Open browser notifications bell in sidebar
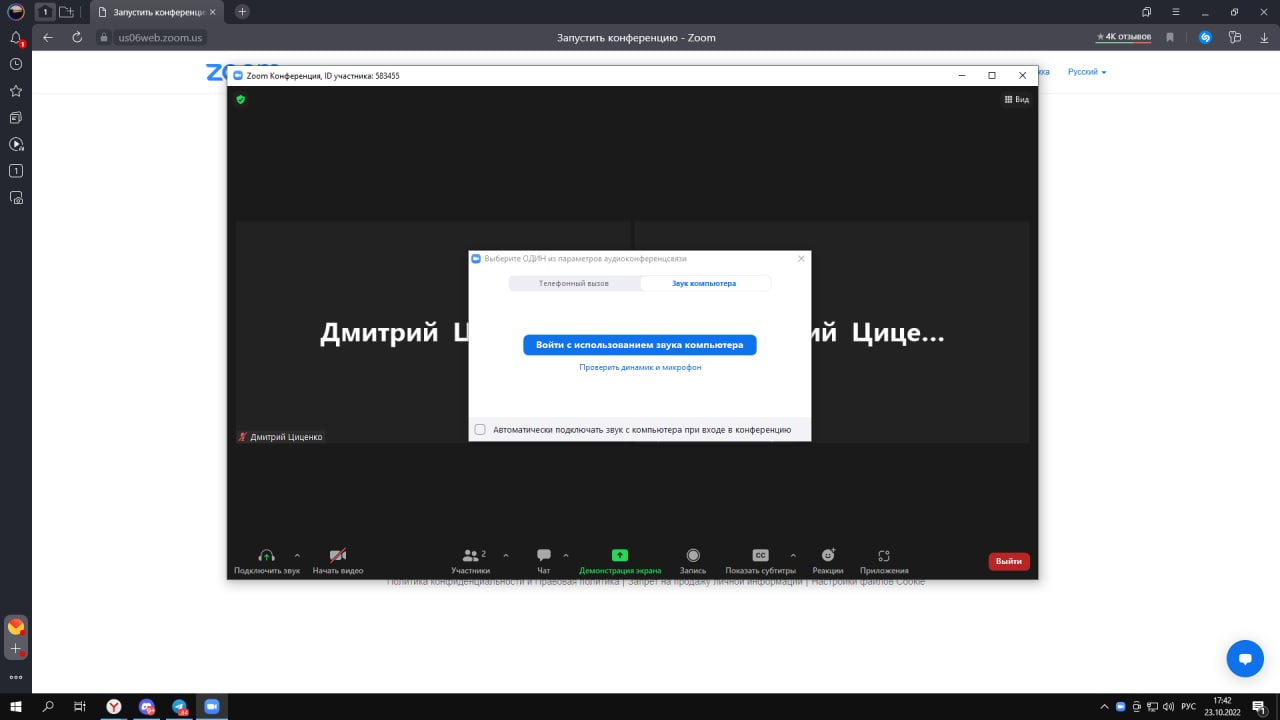Viewport: 1280px width, 720px height. (16, 38)
